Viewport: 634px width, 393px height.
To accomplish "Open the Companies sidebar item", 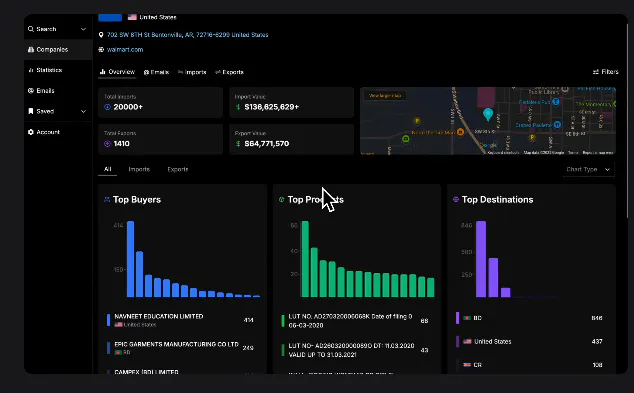I will pos(58,50).
